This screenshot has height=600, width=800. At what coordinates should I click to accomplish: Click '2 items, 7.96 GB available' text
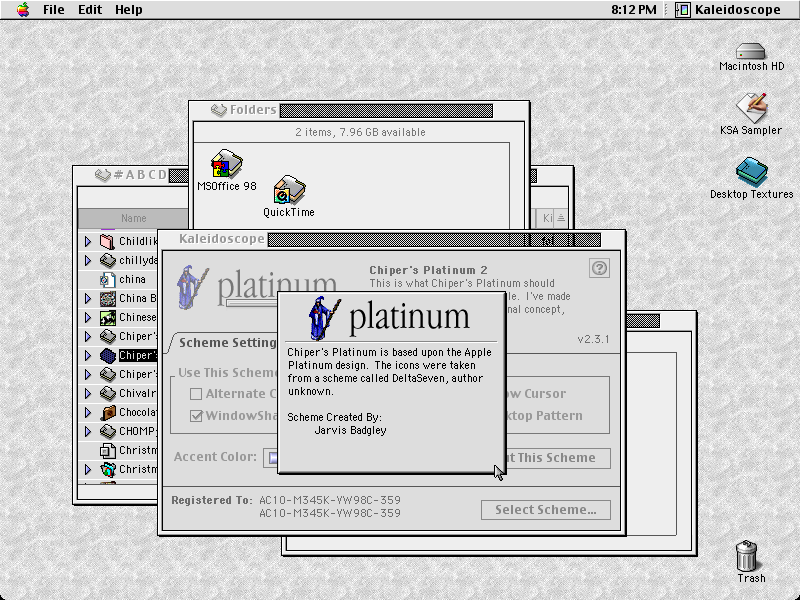(360, 132)
